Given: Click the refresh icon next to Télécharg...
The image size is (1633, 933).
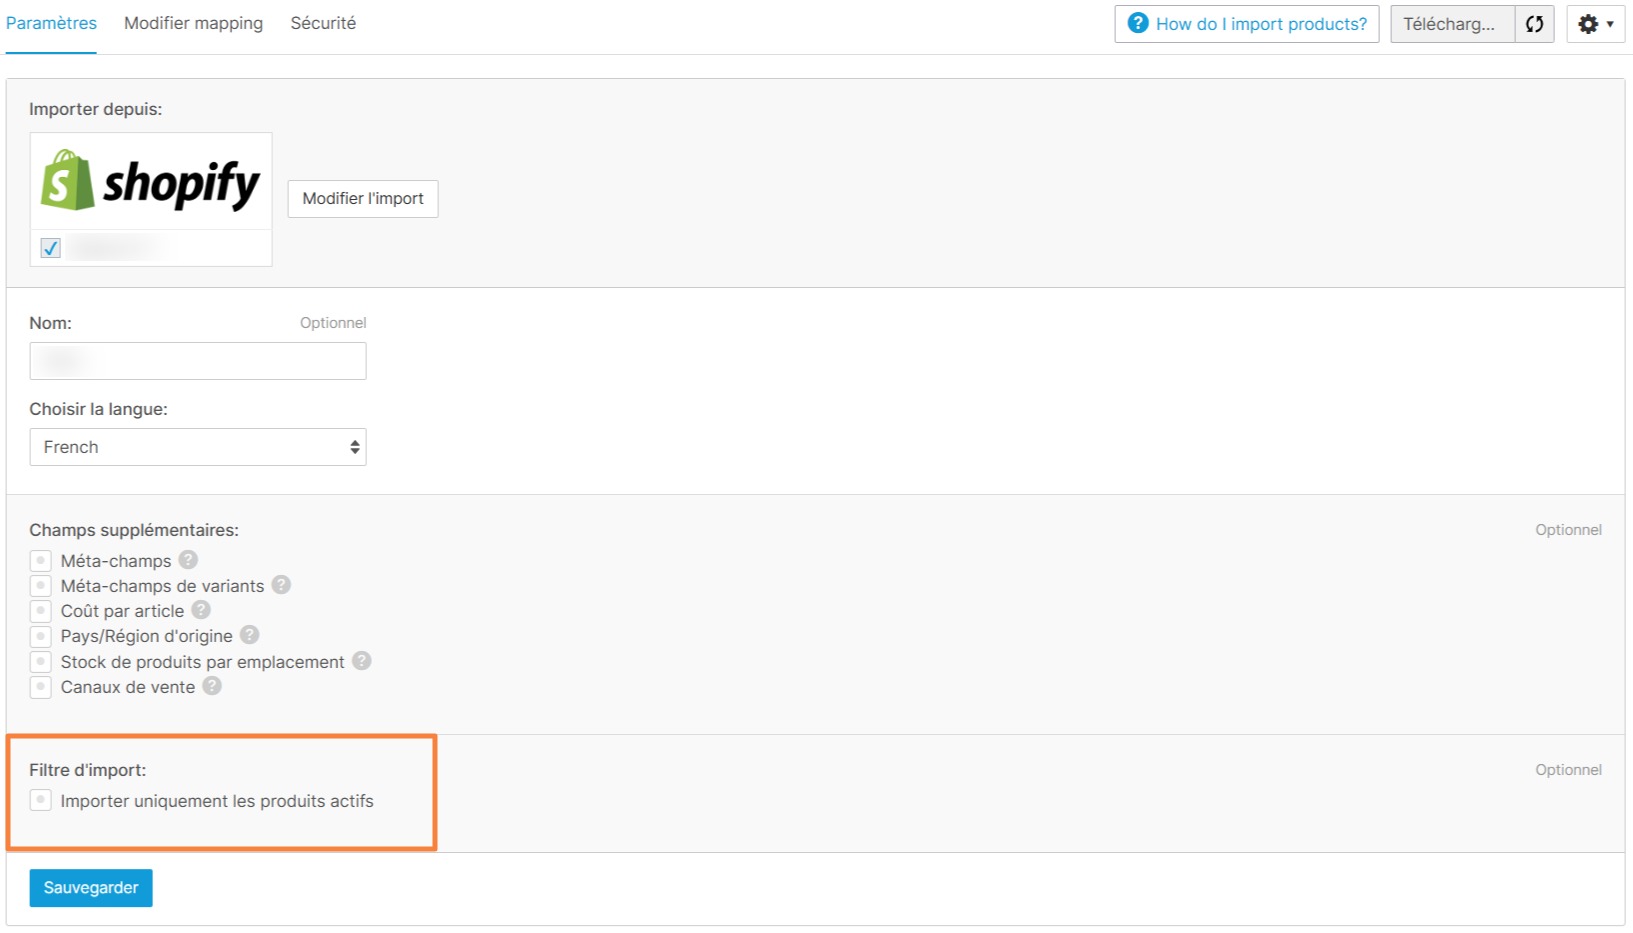Looking at the screenshot, I should coord(1534,24).
